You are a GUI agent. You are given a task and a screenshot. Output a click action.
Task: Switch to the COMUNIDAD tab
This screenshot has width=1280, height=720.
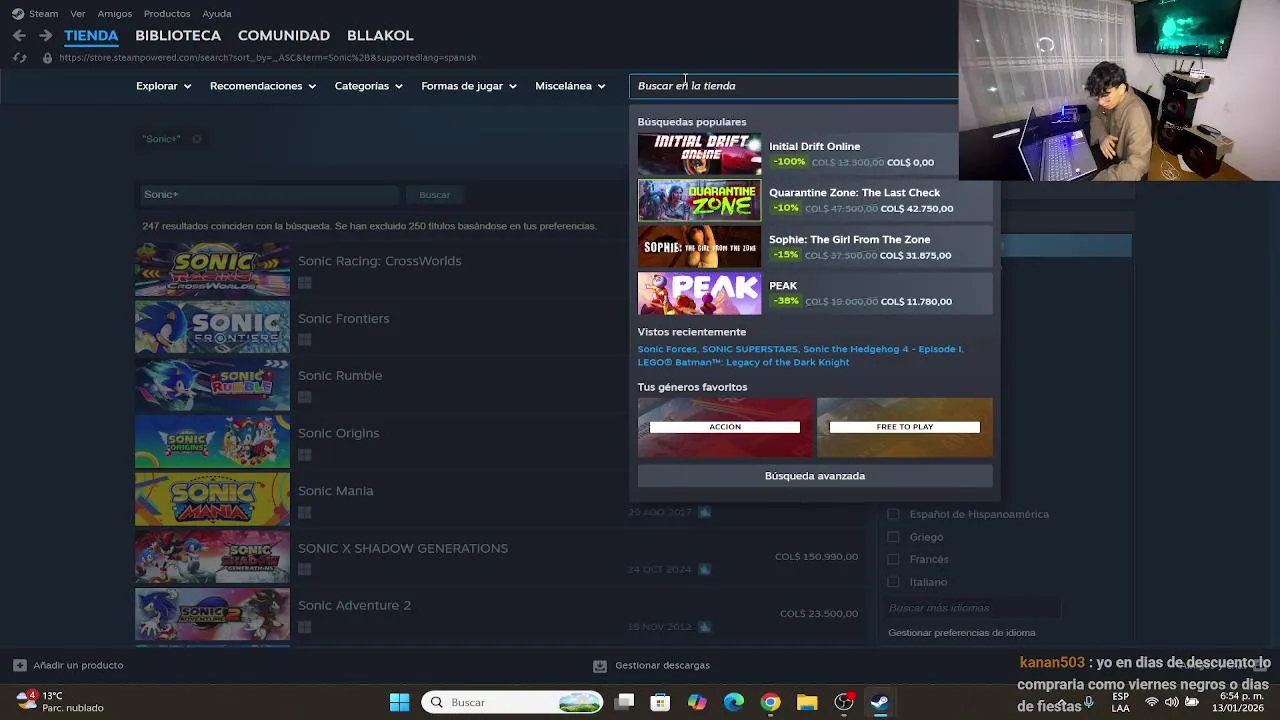click(x=284, y=35)
